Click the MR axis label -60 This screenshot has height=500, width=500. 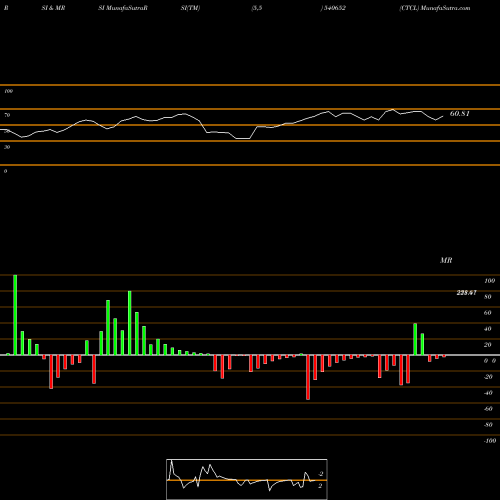tap(488, 409)
